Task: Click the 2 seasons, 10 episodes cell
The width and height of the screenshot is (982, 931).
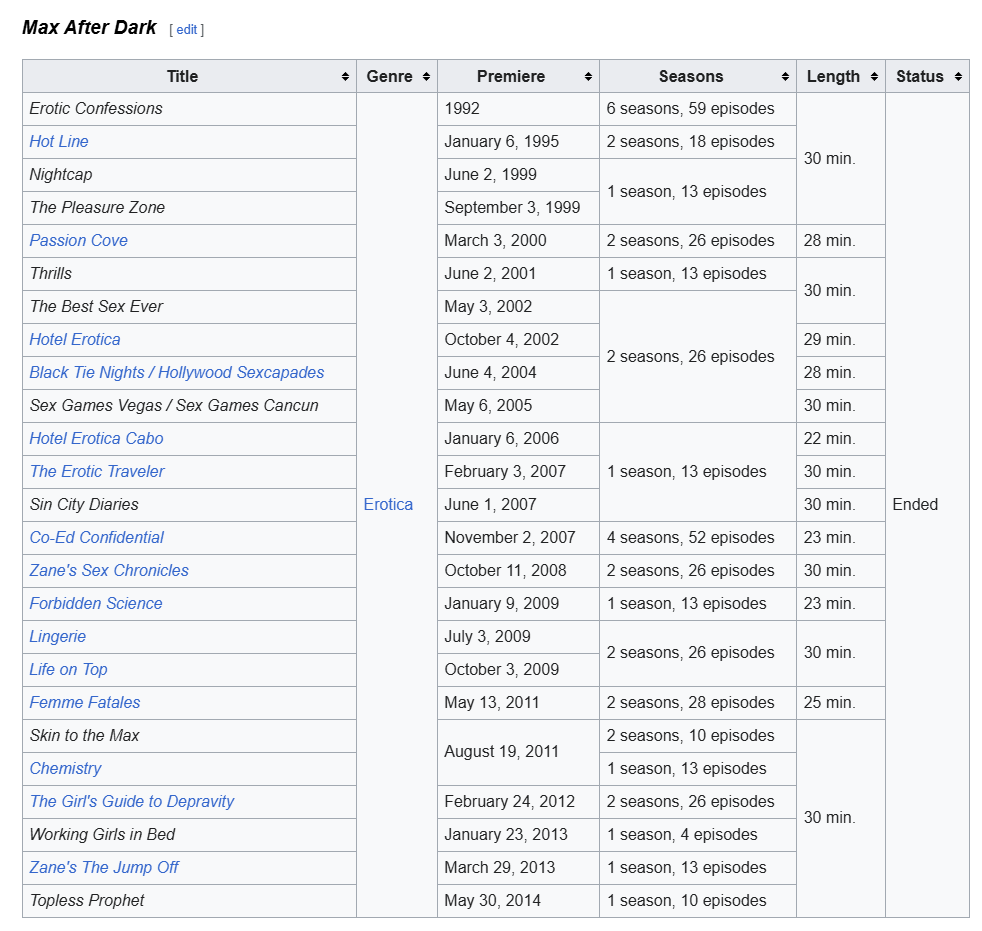Action: tap(698, 736)
